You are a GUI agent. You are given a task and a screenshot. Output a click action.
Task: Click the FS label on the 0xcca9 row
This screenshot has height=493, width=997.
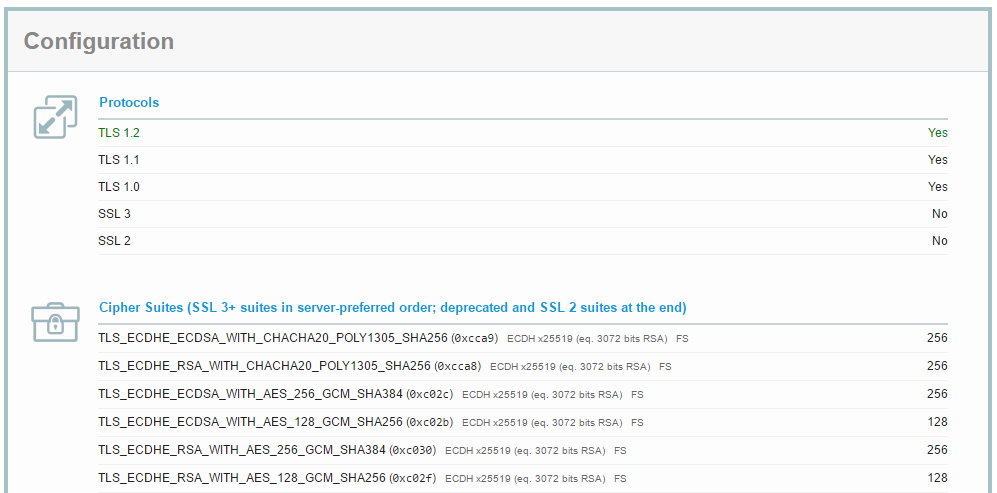pyautogui.click(x=682, y=339)
